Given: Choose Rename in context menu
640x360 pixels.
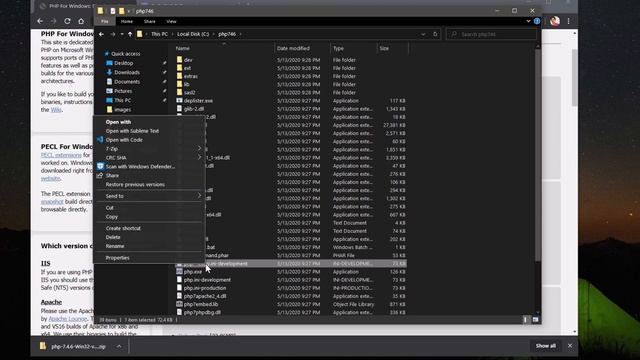Looking at the screenshot, I should coord(115,247).
